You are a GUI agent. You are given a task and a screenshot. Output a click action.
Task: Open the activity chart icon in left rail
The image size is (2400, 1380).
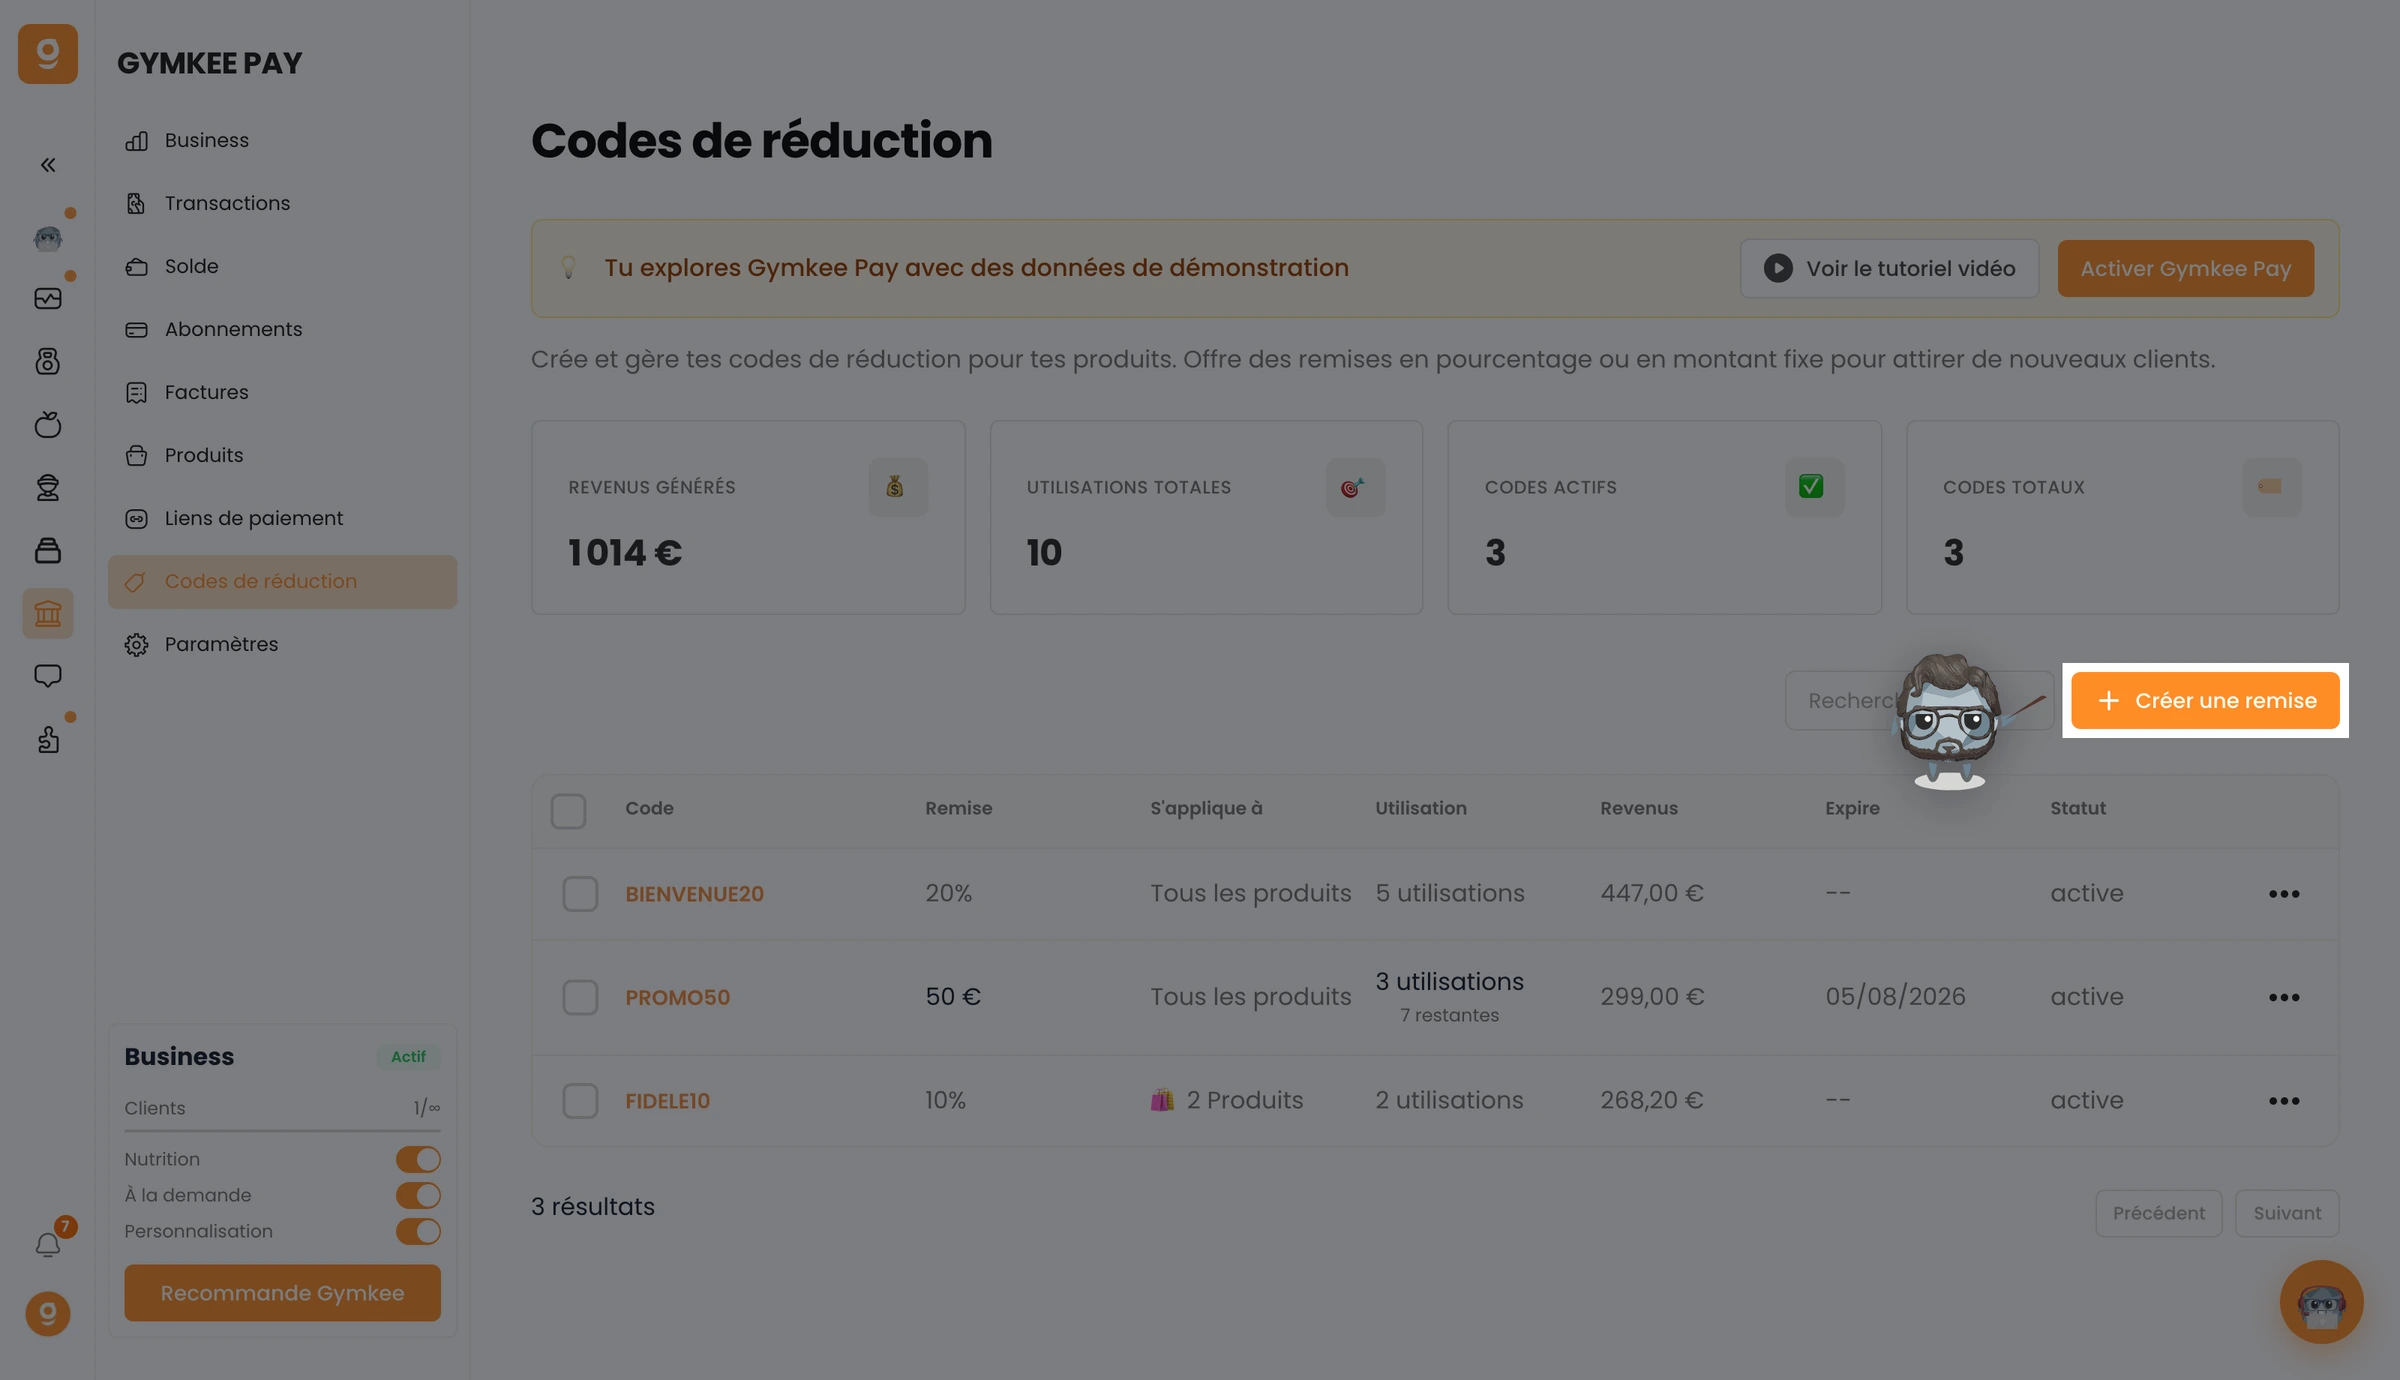(48, 299)
